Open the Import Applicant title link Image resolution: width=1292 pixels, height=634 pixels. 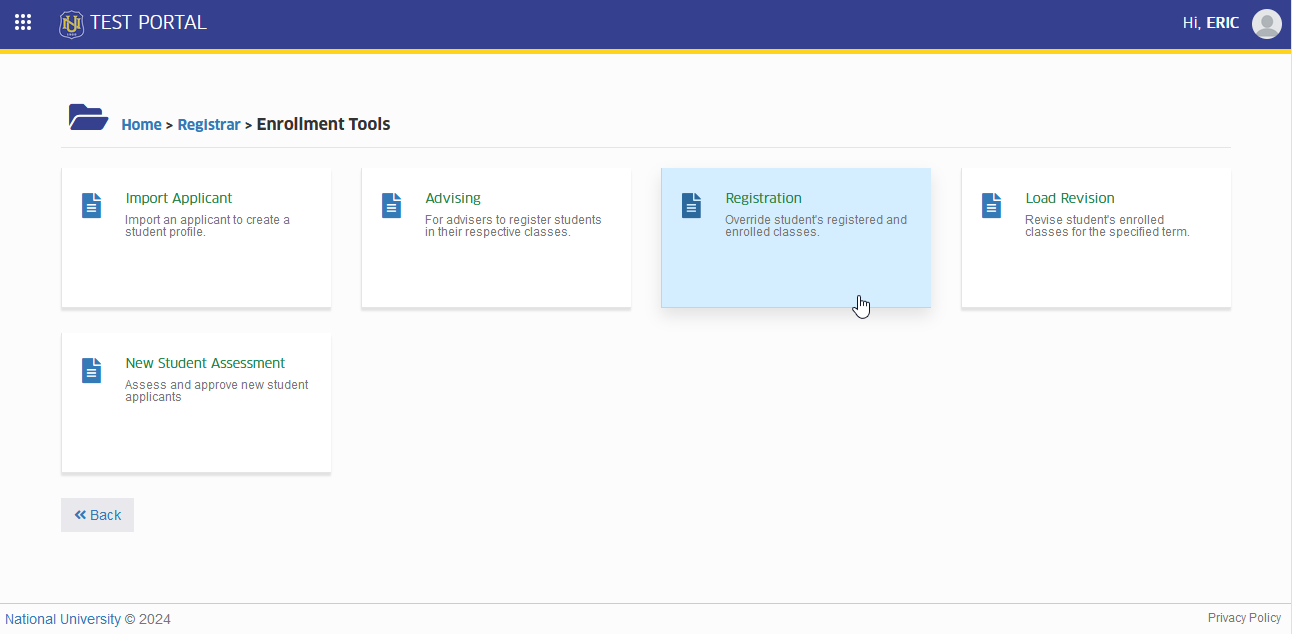(x=179, y=198)
